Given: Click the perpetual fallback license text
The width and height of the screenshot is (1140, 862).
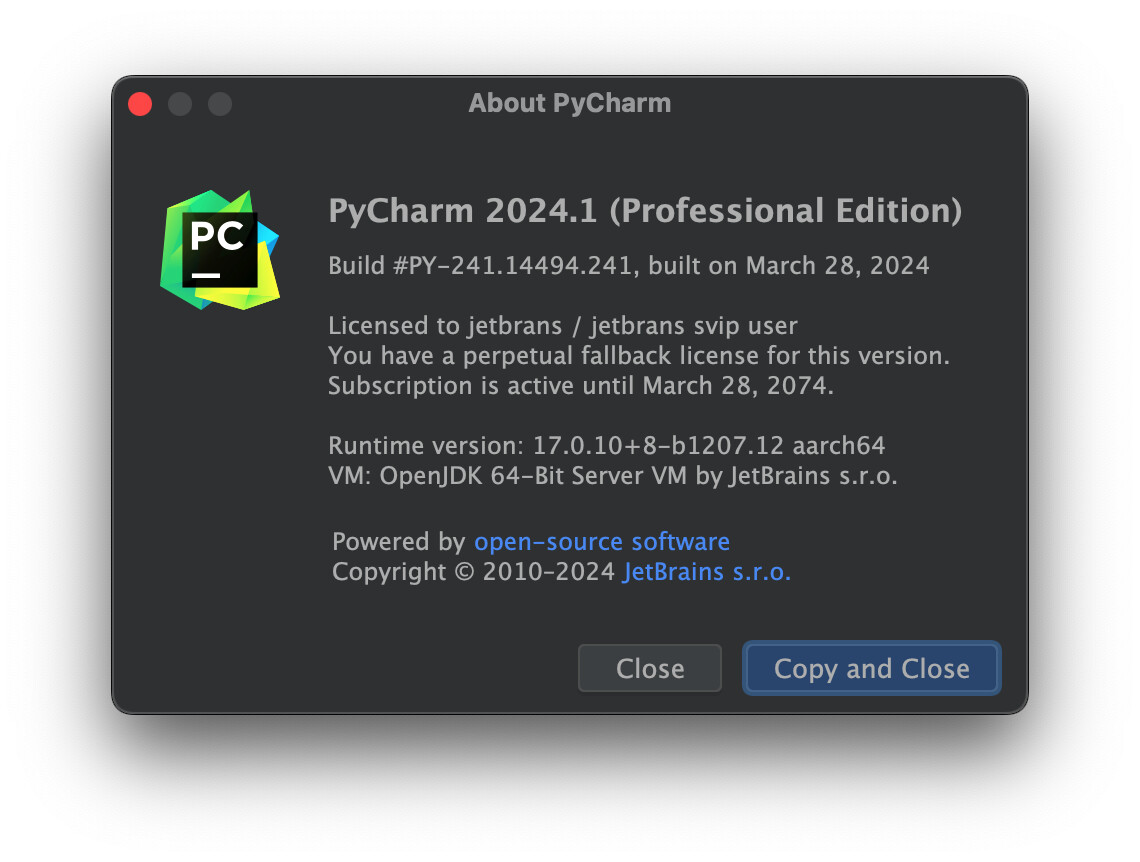Looking at the screenshot, I should point(639,355).
